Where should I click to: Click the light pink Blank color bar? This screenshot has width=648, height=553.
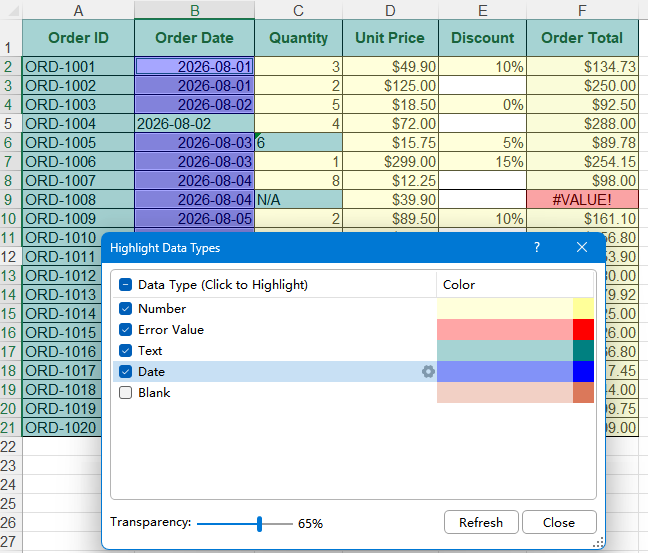click(x=505, y=393)
